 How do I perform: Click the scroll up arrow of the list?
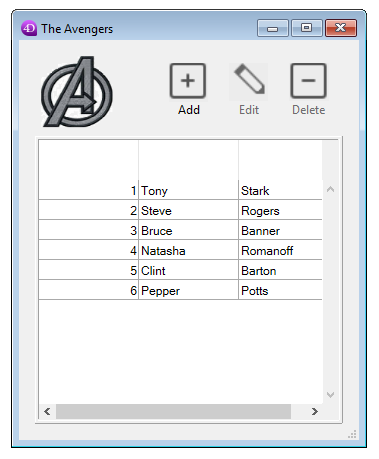point(330,190)
